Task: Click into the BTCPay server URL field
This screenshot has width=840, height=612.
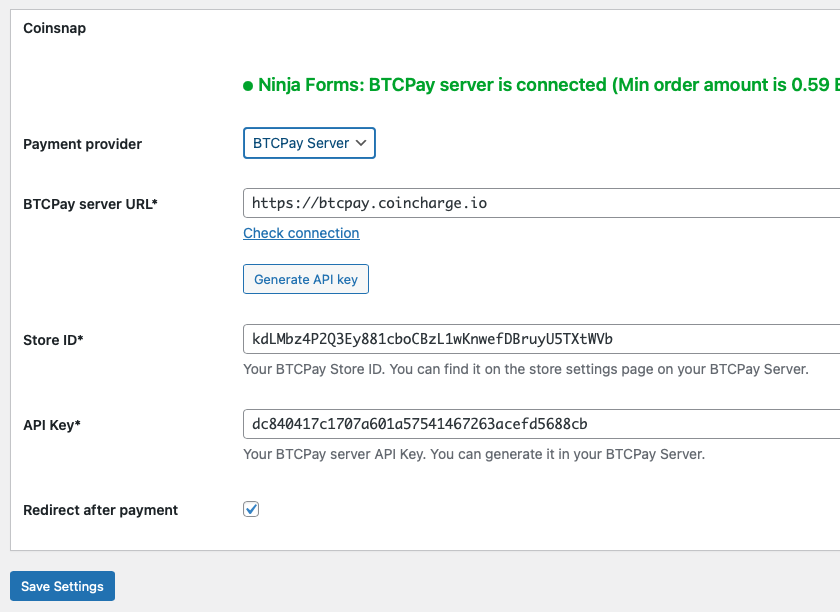Action: 540,203
